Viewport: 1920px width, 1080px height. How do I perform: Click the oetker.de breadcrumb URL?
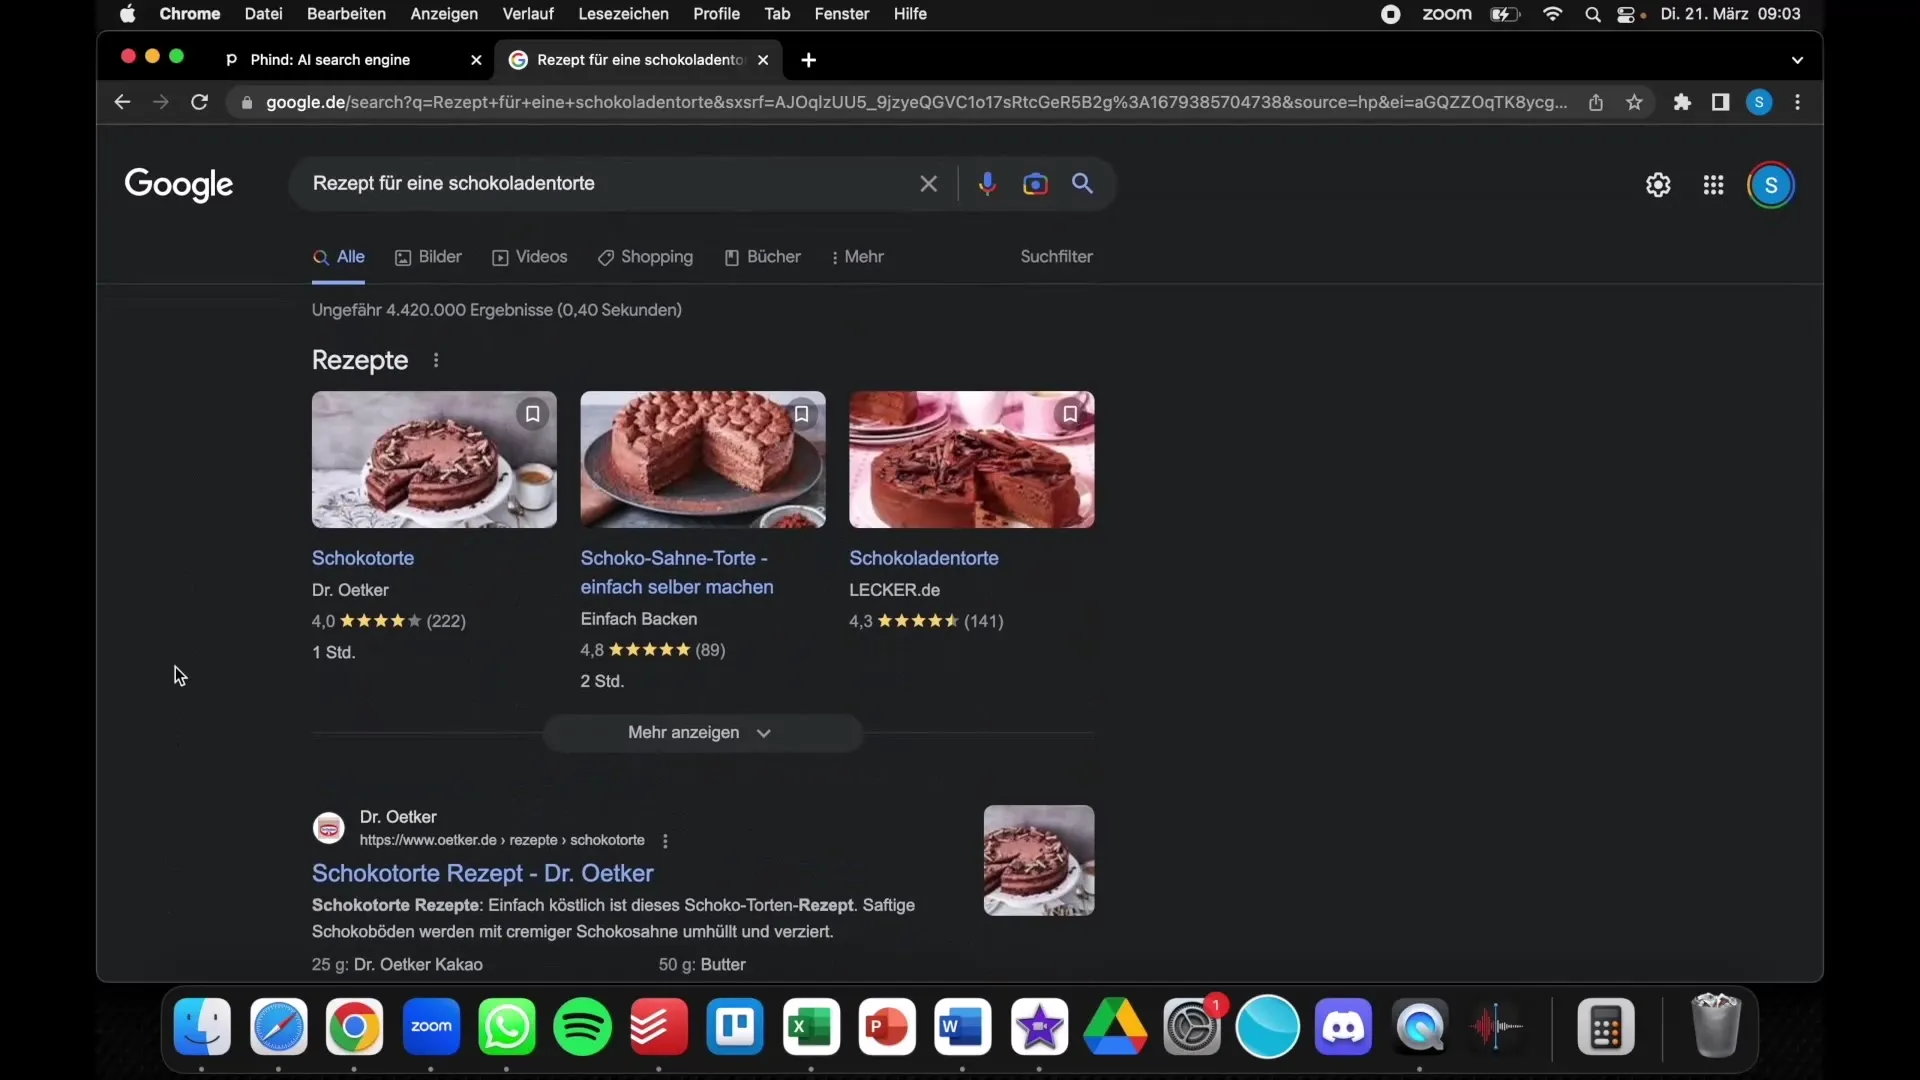(502, 840)
